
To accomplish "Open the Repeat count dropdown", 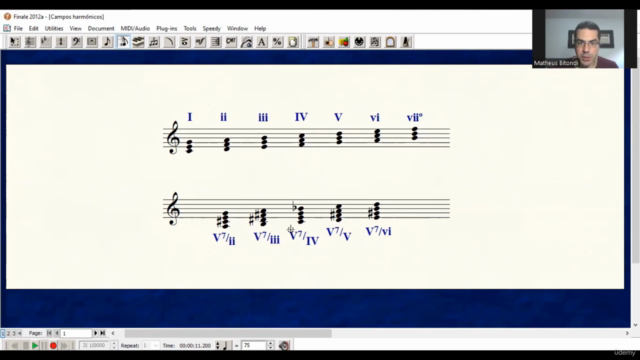I will click(155, 346).
